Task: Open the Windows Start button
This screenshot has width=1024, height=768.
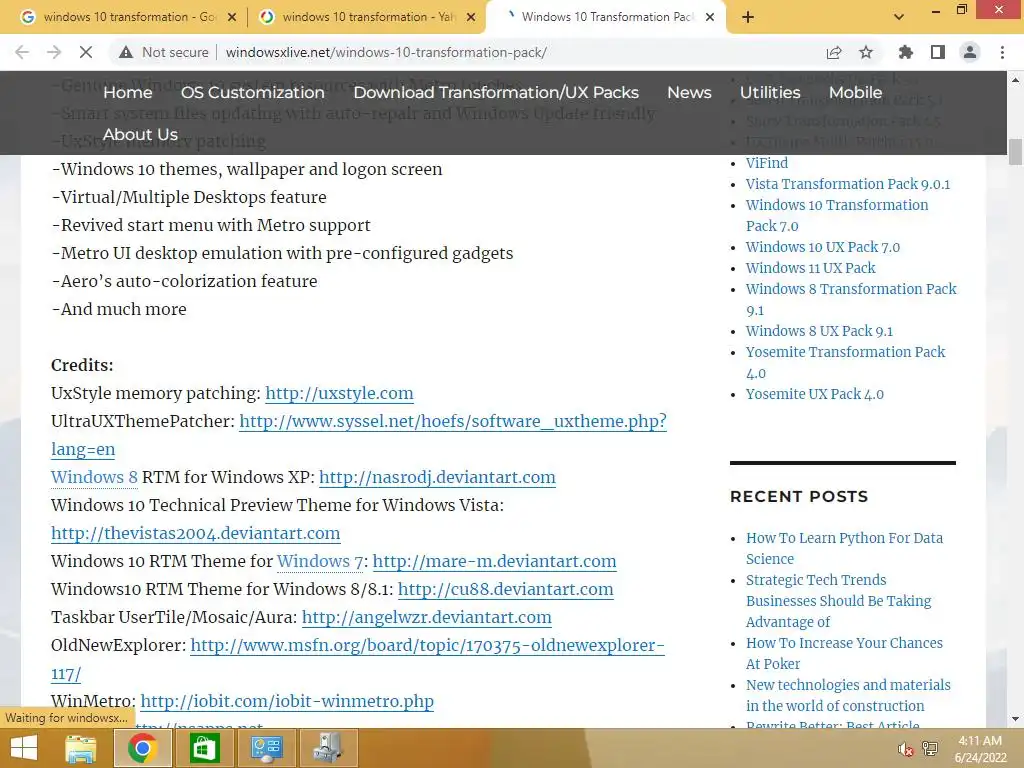Action: coord(24,748)
